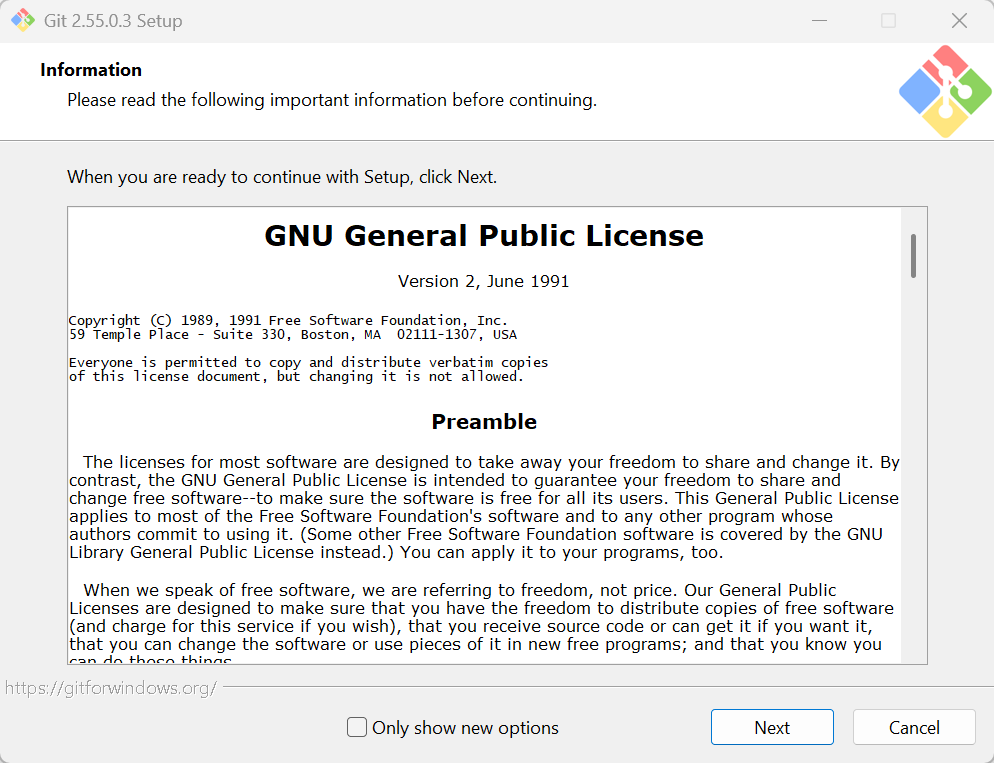Click "When you are ready to continue" text
Viewport: 994px width, 763px height.
coord(282,177)
